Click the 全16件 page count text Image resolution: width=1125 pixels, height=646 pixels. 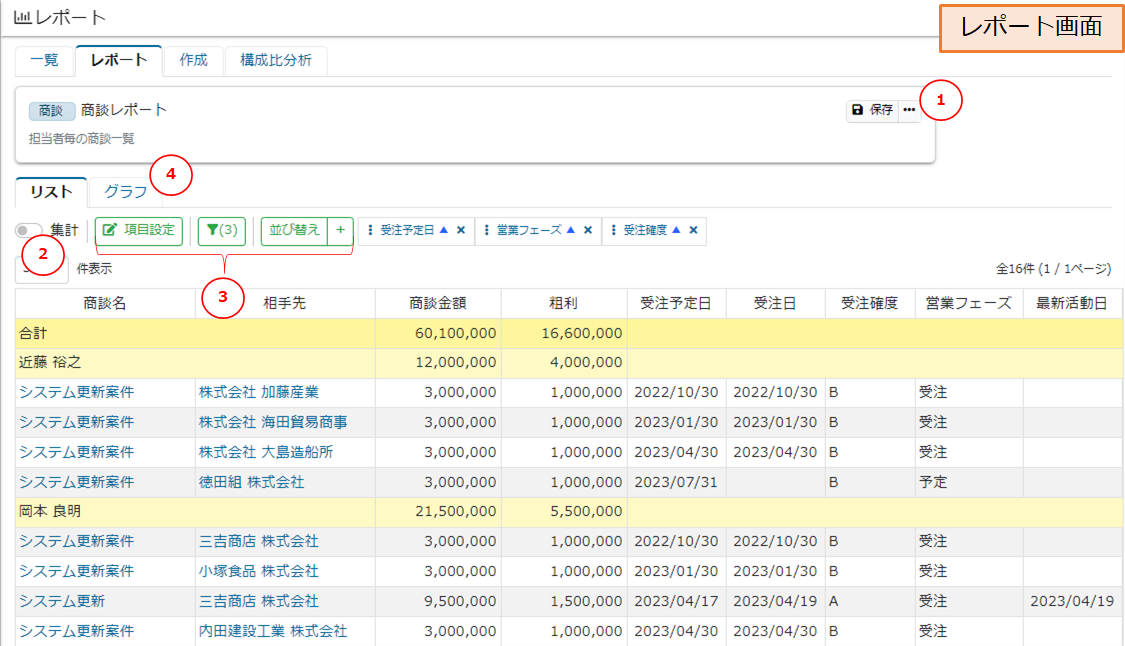click(1054, 269)
